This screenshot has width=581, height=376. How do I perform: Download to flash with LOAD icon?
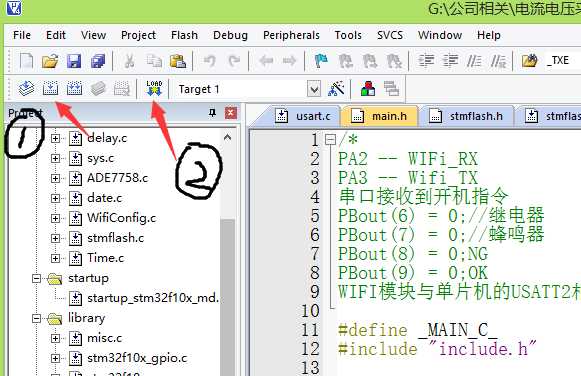(154, 89)
